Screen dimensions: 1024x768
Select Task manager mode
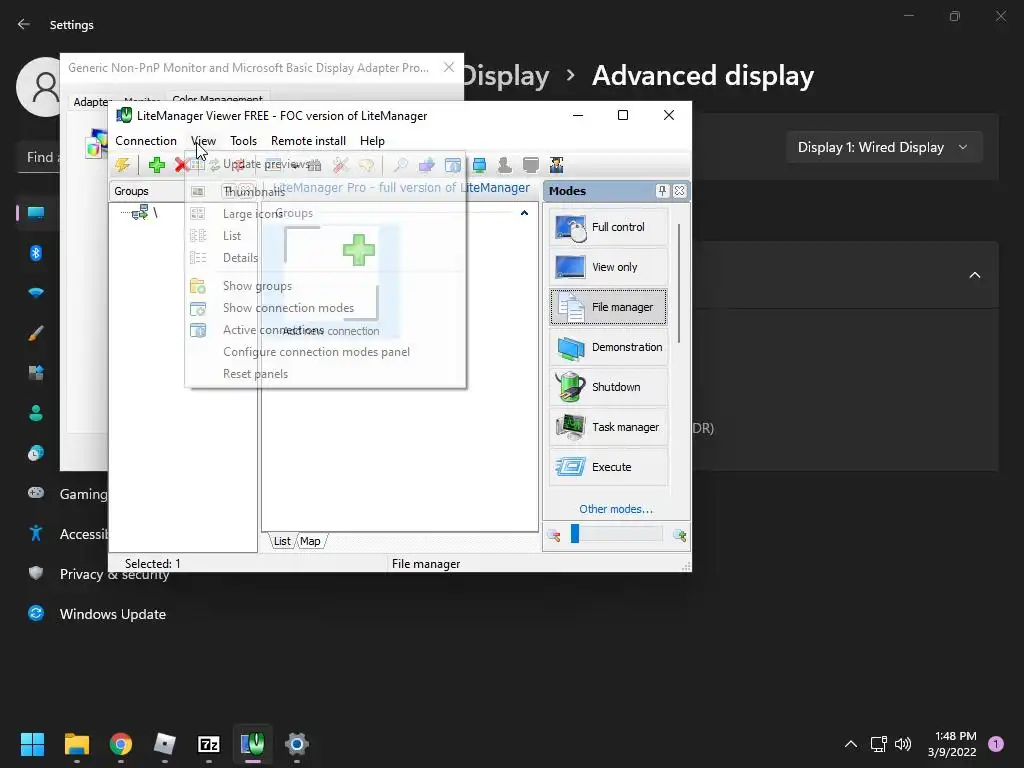[x=609, y=427]
